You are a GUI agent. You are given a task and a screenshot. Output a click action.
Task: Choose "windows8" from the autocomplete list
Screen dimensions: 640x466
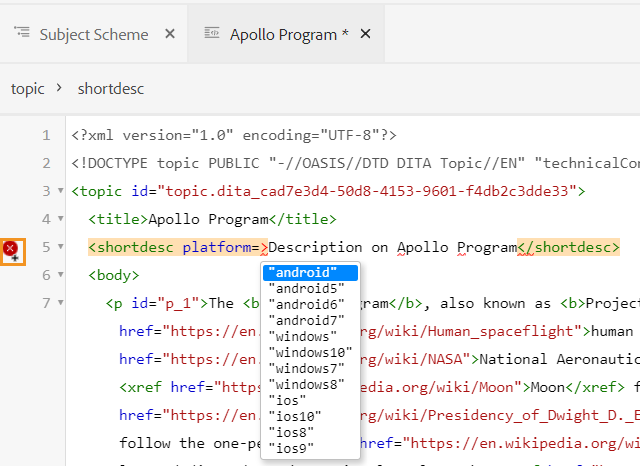(310, 384)
